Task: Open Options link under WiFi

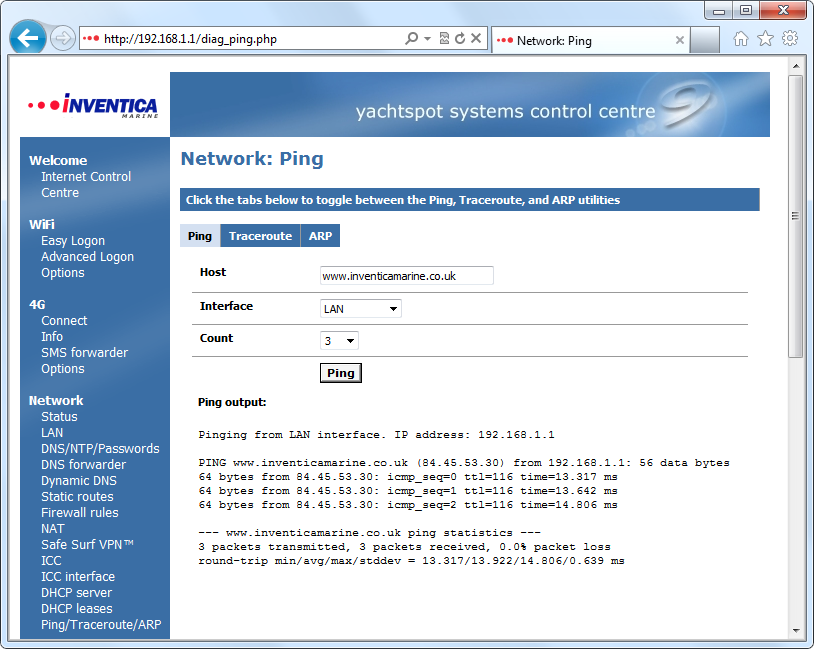Action: tap(63, 273)
